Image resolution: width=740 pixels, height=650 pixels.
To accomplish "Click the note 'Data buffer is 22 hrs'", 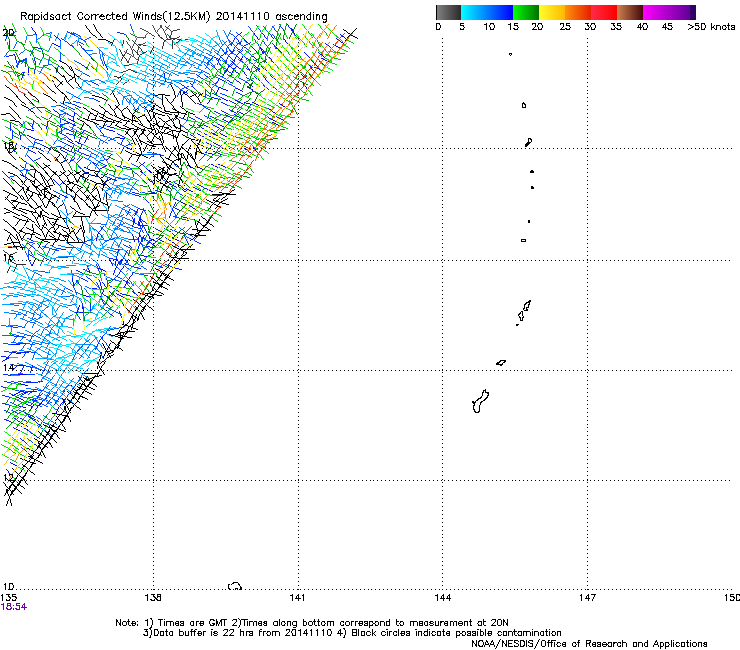I will pyautogui.click(x=204, y=633).
